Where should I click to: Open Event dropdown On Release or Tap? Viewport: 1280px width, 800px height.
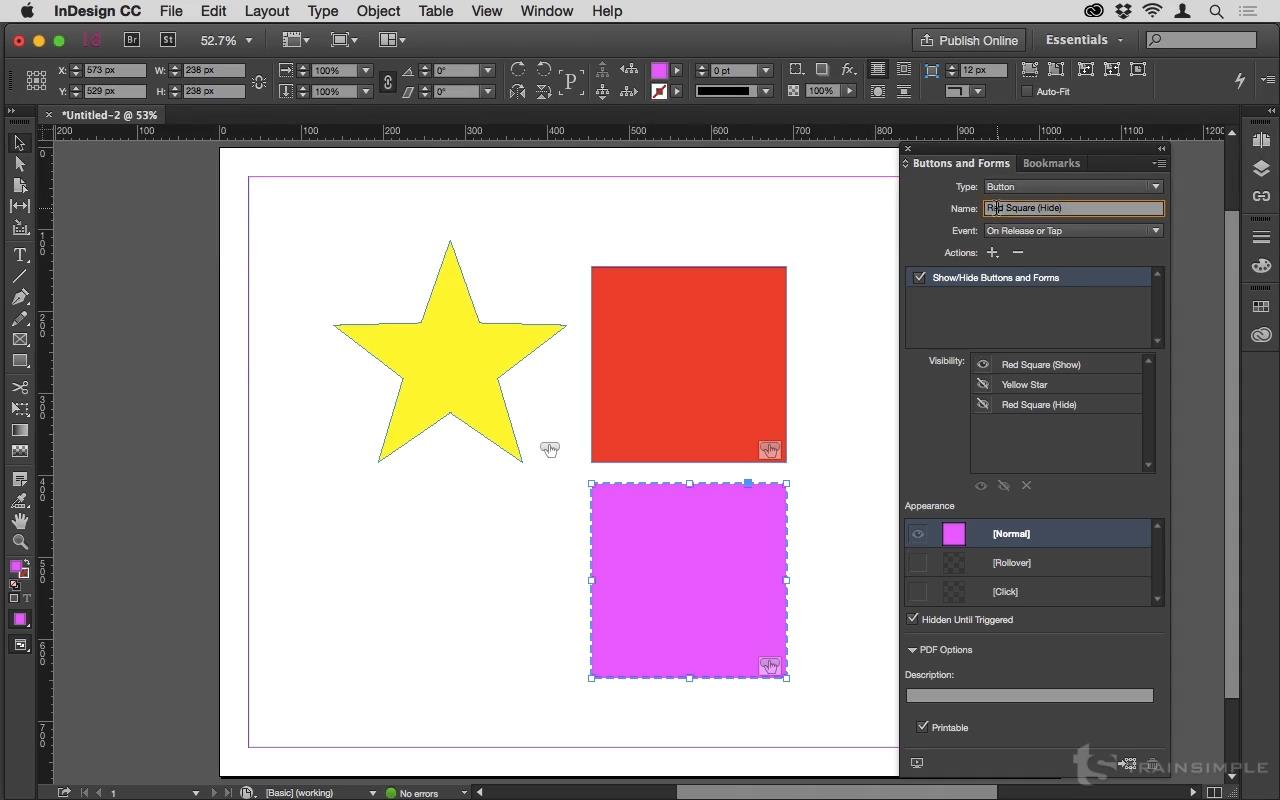(1073, 230)
